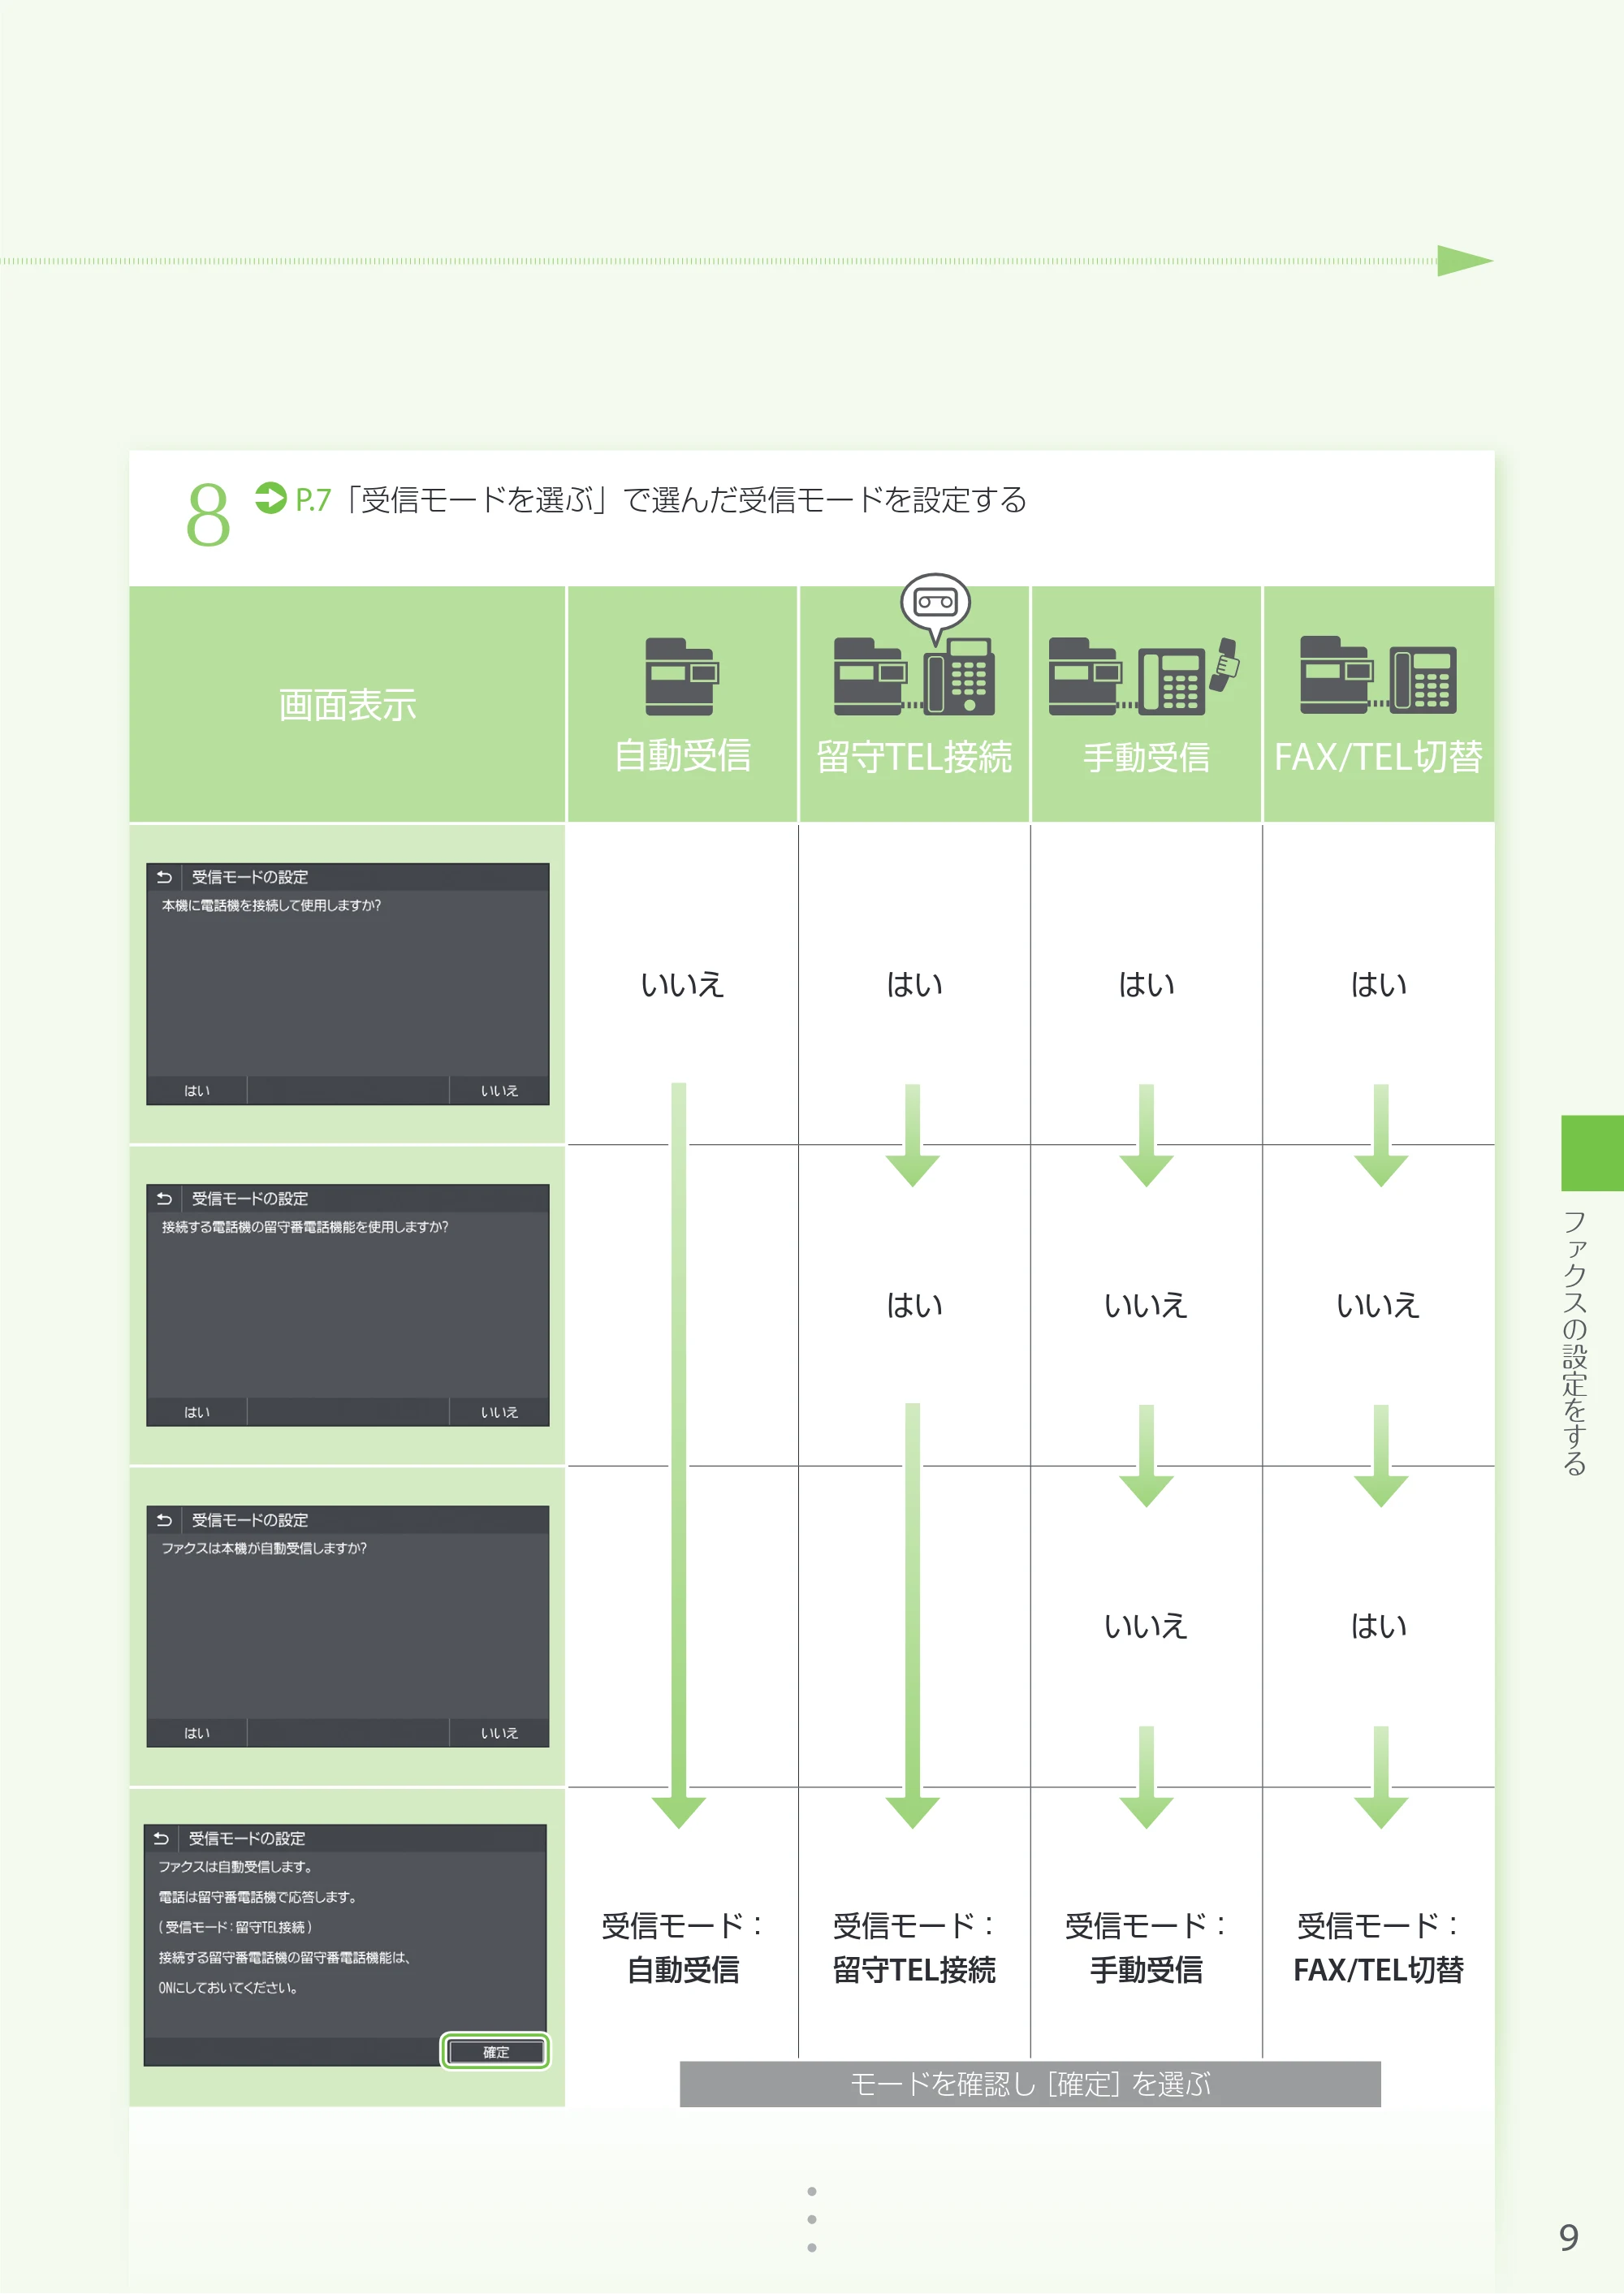Click the step number 8
Viewport: 1624px width, 2294px height.
tap(208, 515)
